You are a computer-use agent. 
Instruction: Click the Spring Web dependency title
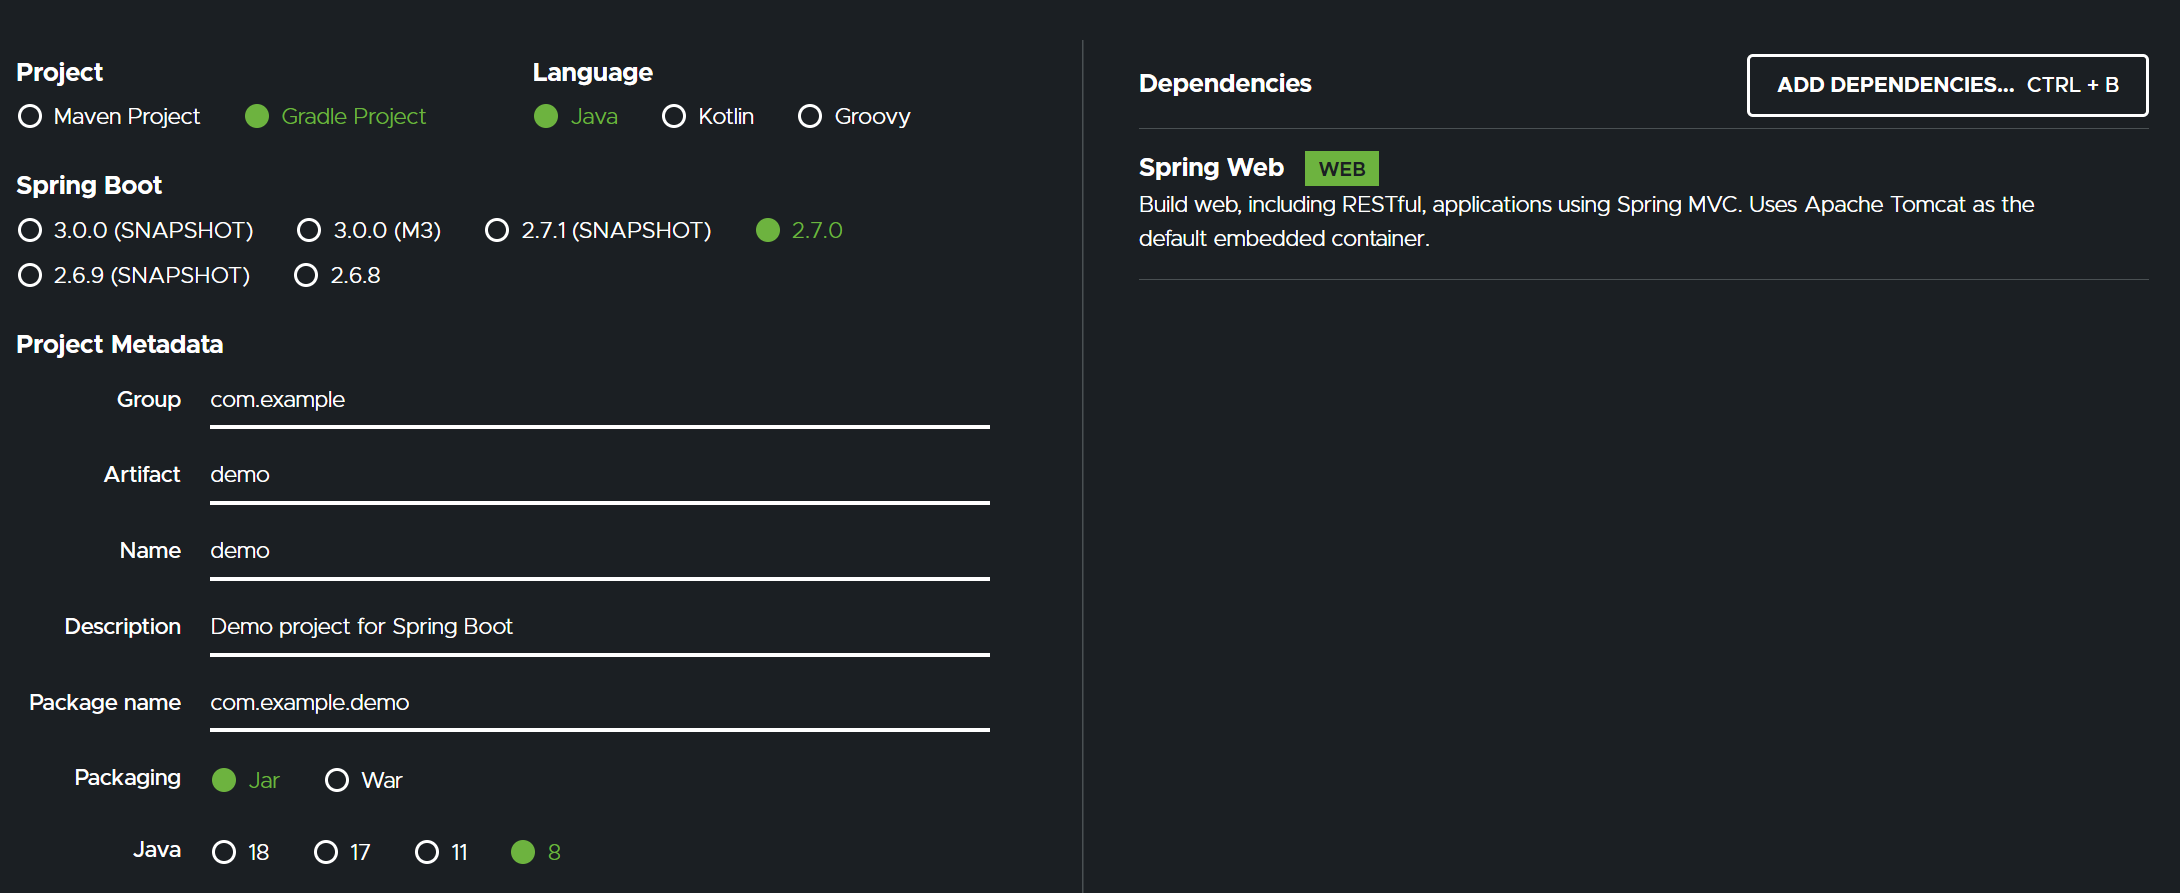1211,168
